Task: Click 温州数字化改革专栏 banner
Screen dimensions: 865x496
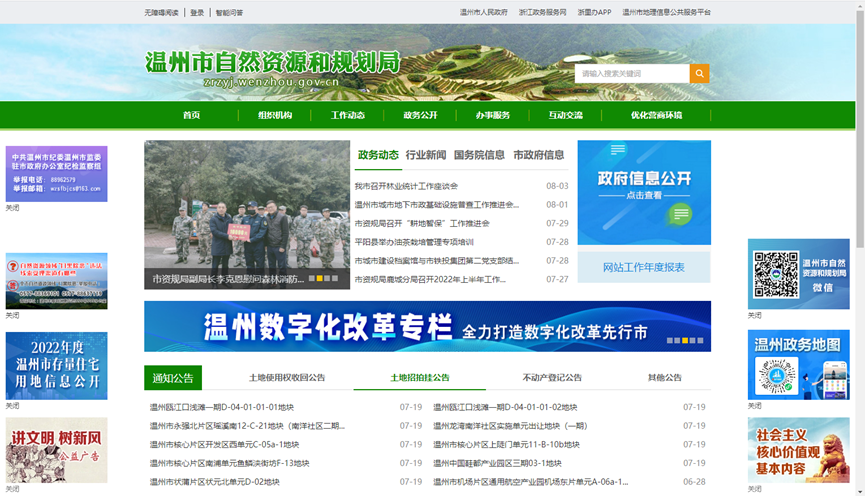Action: tap(427, 326)
